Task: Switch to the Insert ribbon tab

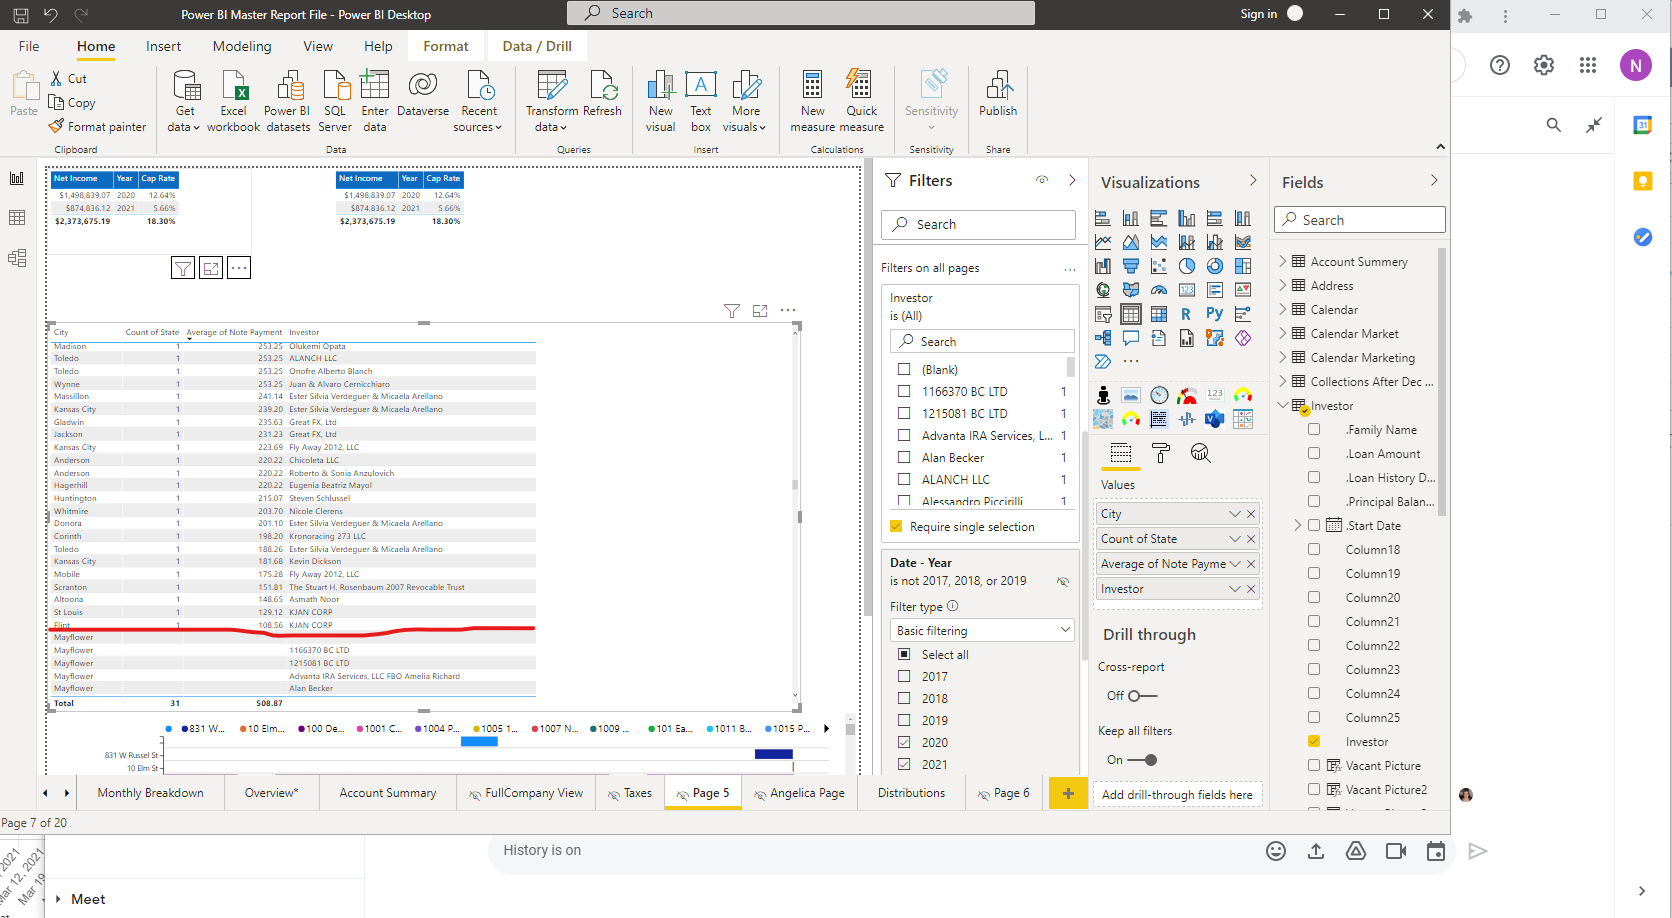Action: coord(163,46)
